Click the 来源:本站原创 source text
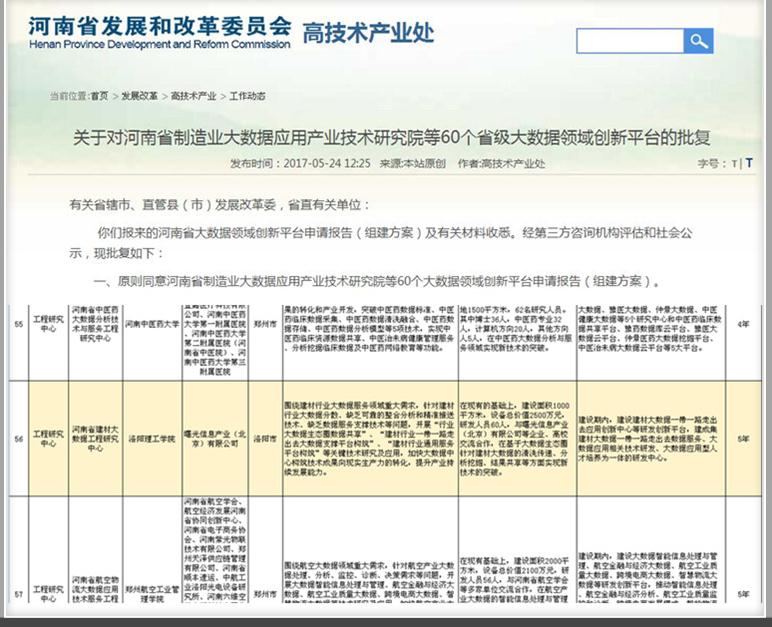This screenshot has width=772, height=627. [x=413, y=164]
